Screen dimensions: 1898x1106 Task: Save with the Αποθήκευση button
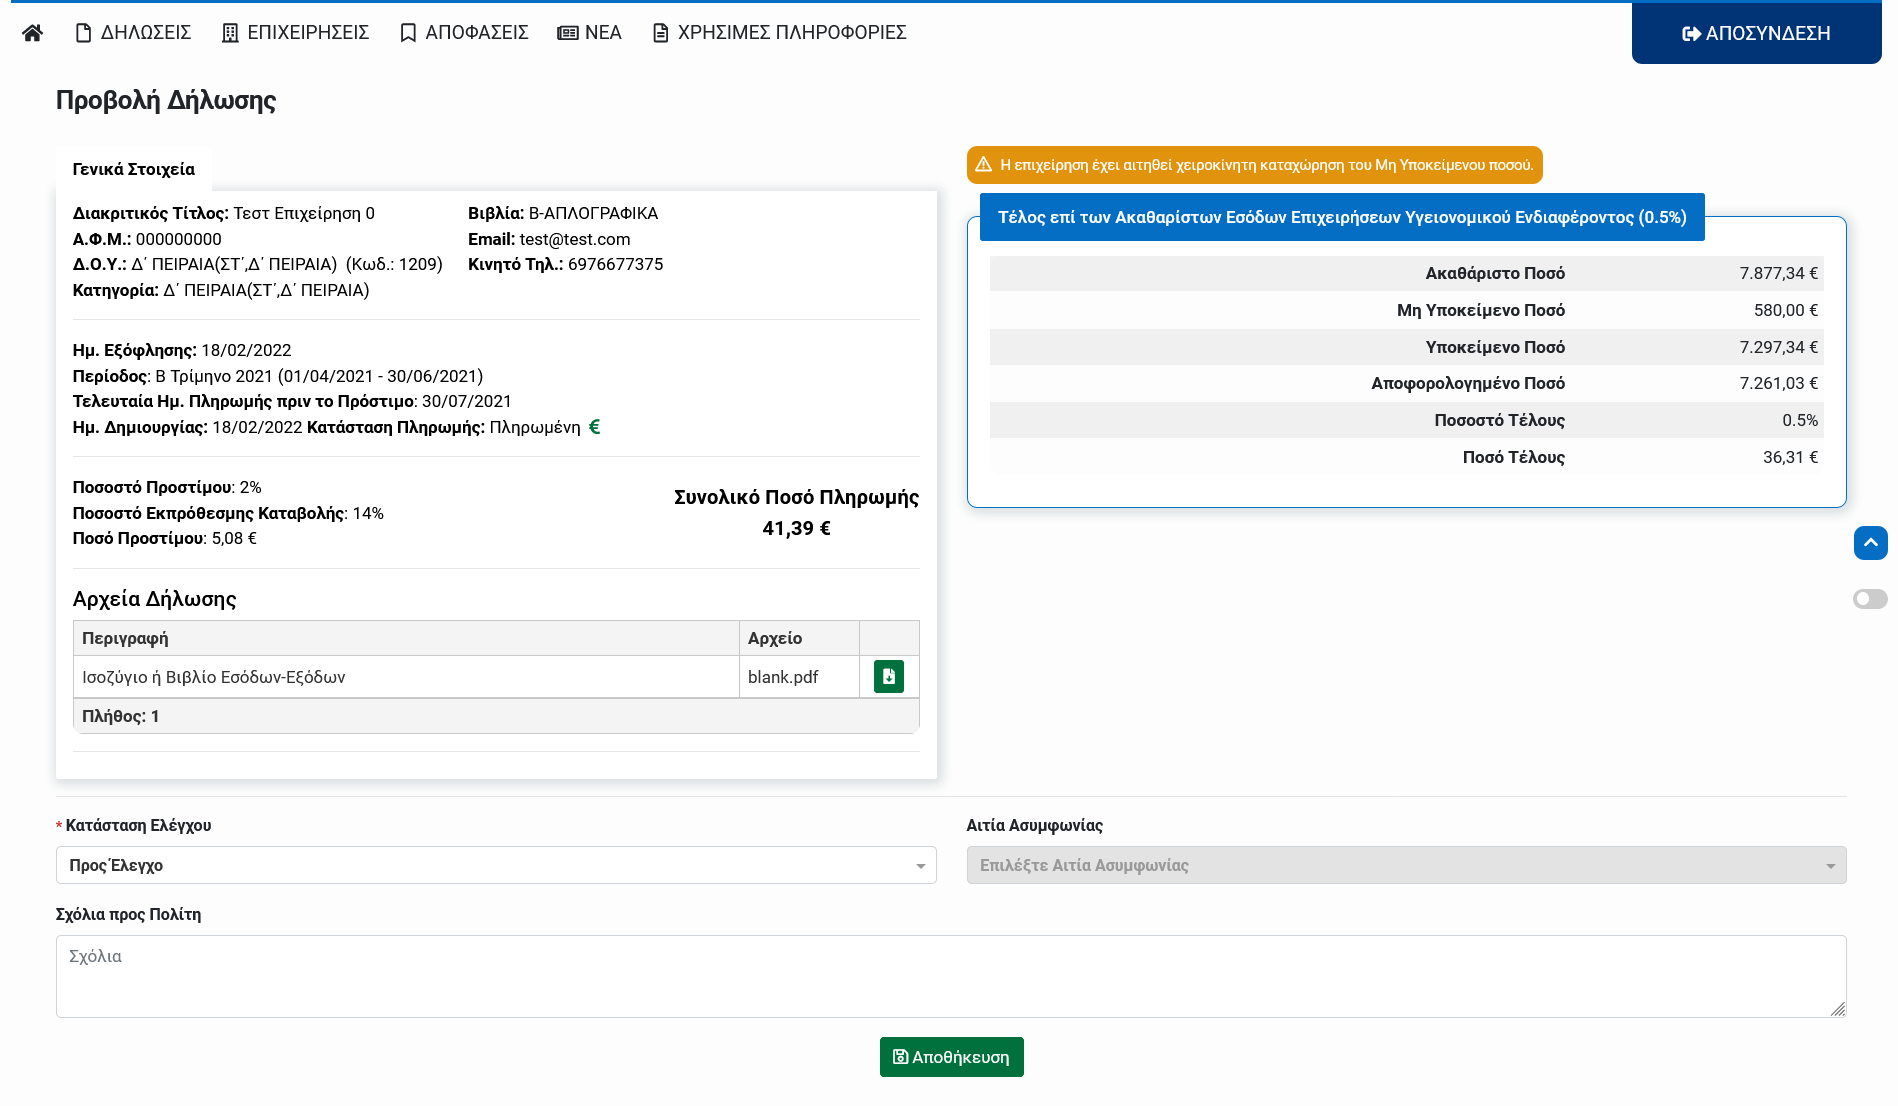[952, 1057]
